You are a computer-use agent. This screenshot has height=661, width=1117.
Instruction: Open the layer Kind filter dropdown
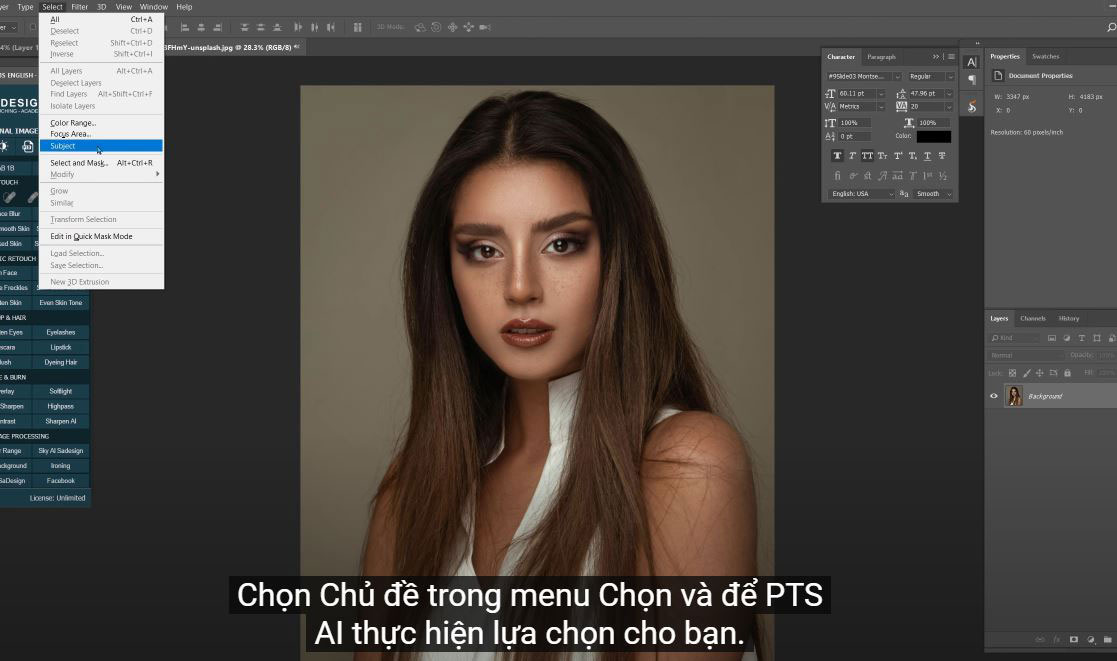click(1014, 338)
